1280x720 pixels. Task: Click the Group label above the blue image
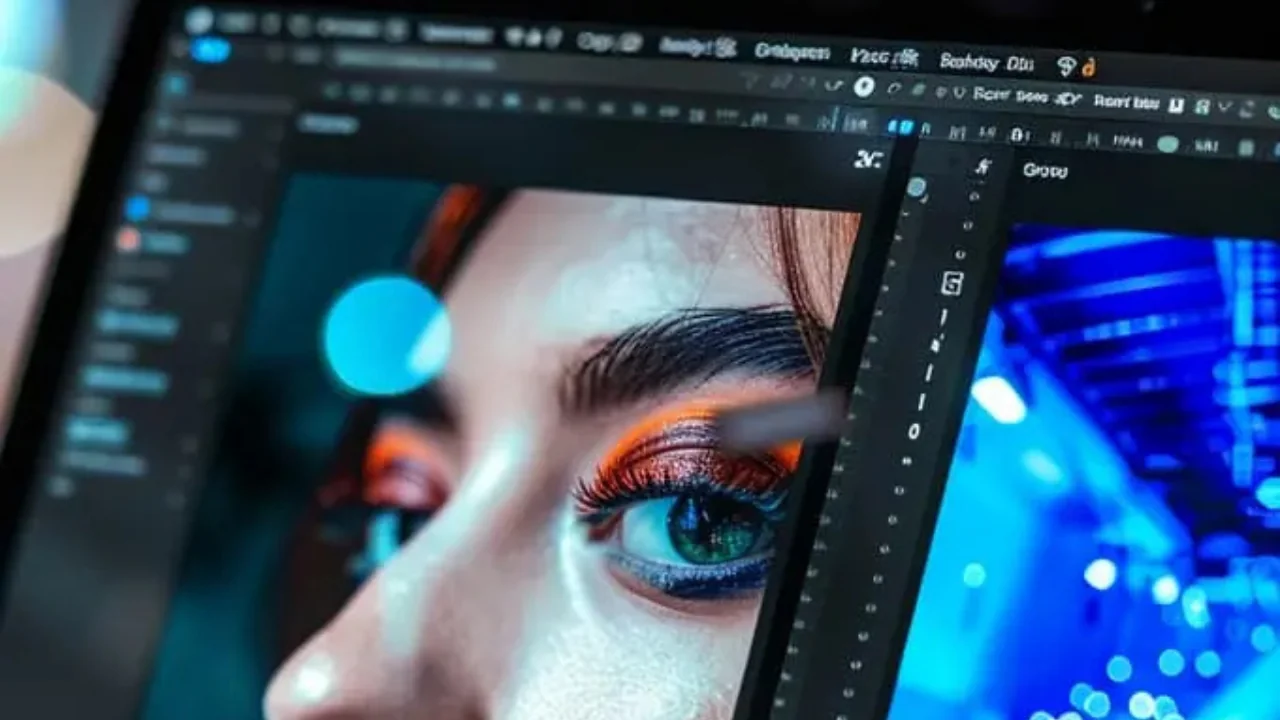click(1045, 171)
